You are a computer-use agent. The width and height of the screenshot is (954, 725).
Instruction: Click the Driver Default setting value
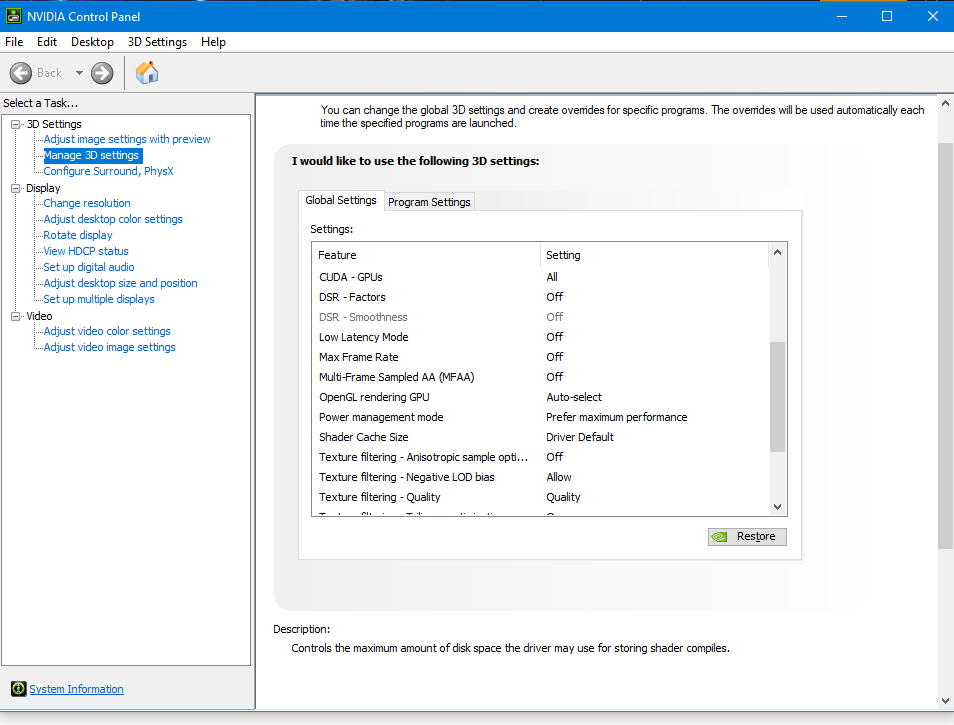click(x=580, y=437)
